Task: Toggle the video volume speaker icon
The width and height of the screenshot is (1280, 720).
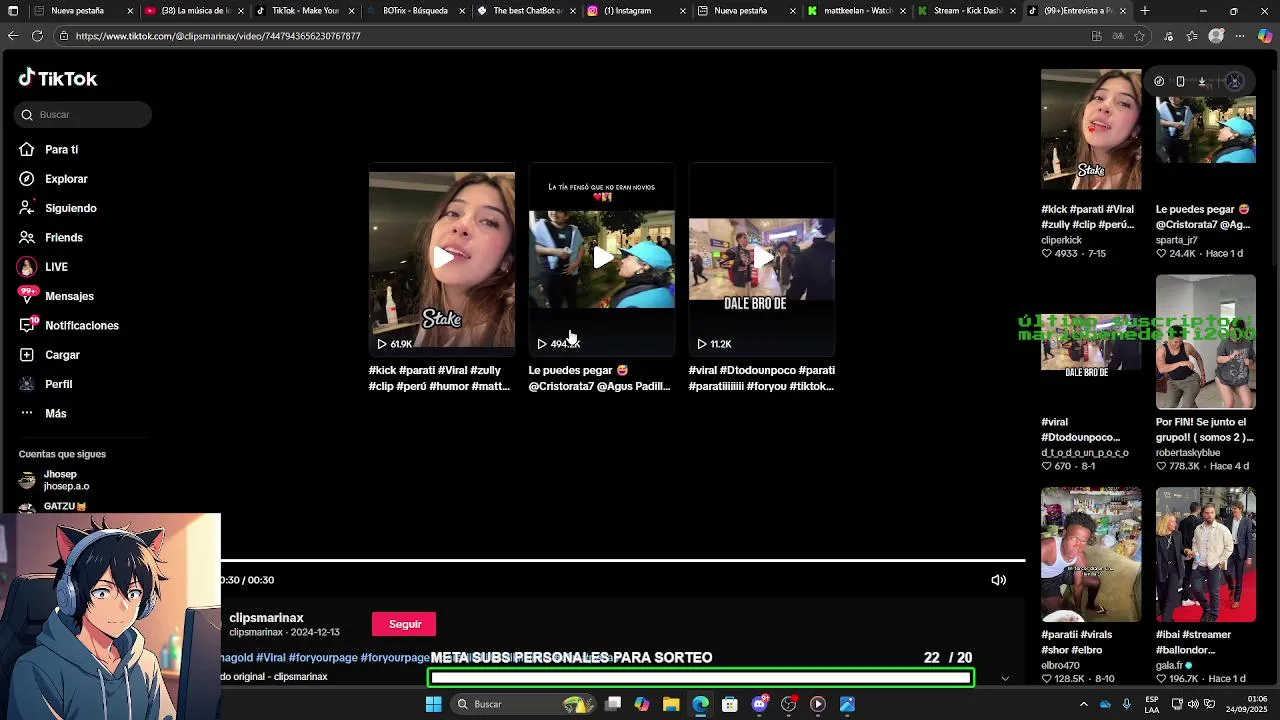Action: [998, 580]
